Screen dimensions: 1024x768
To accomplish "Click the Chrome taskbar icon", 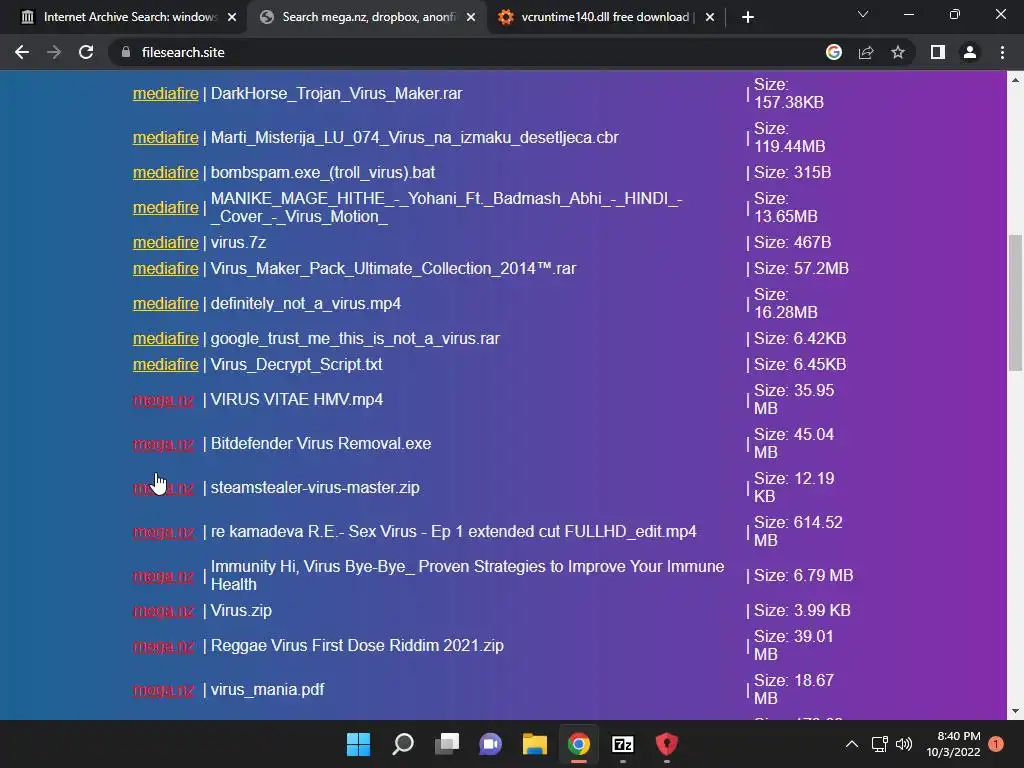I will [x=579, y=744].
